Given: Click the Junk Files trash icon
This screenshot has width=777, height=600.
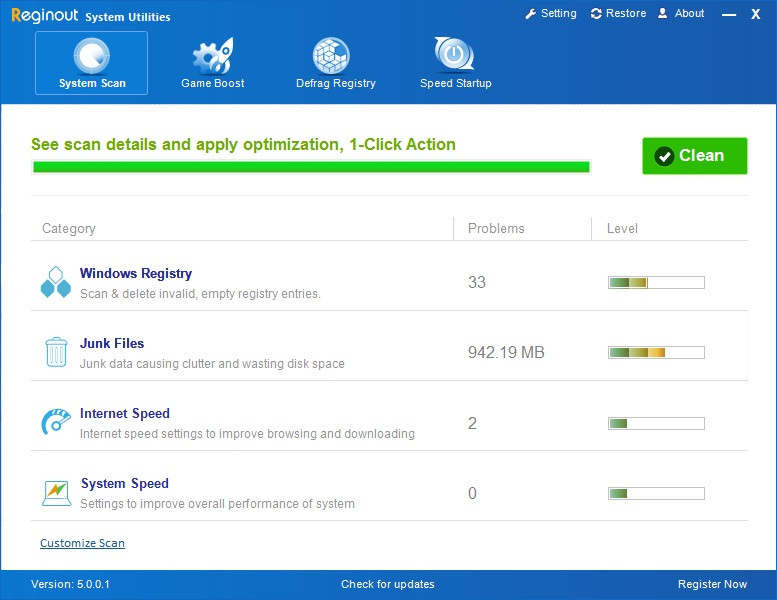Looking at the screenshot, I should coord(56,352).
